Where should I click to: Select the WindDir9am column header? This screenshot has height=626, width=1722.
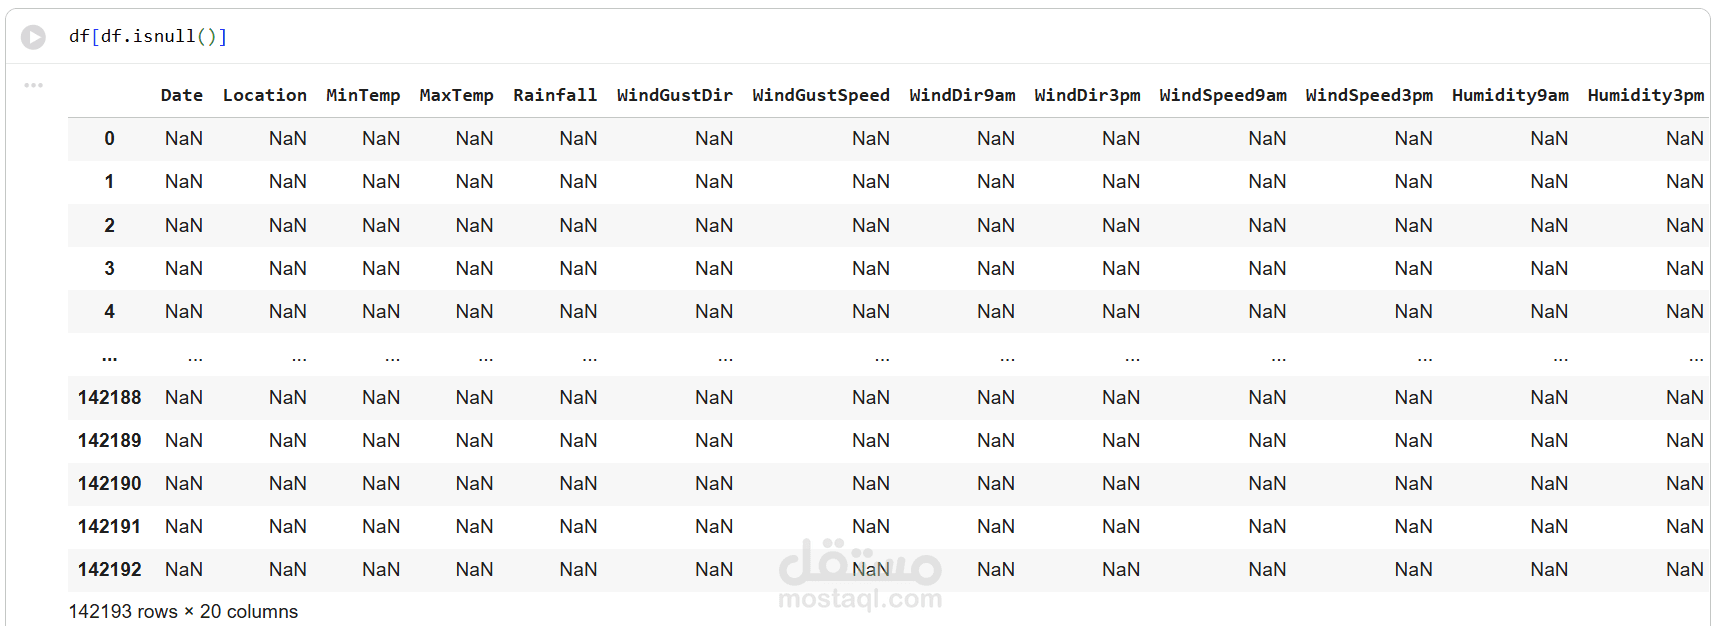click(962, 95)
